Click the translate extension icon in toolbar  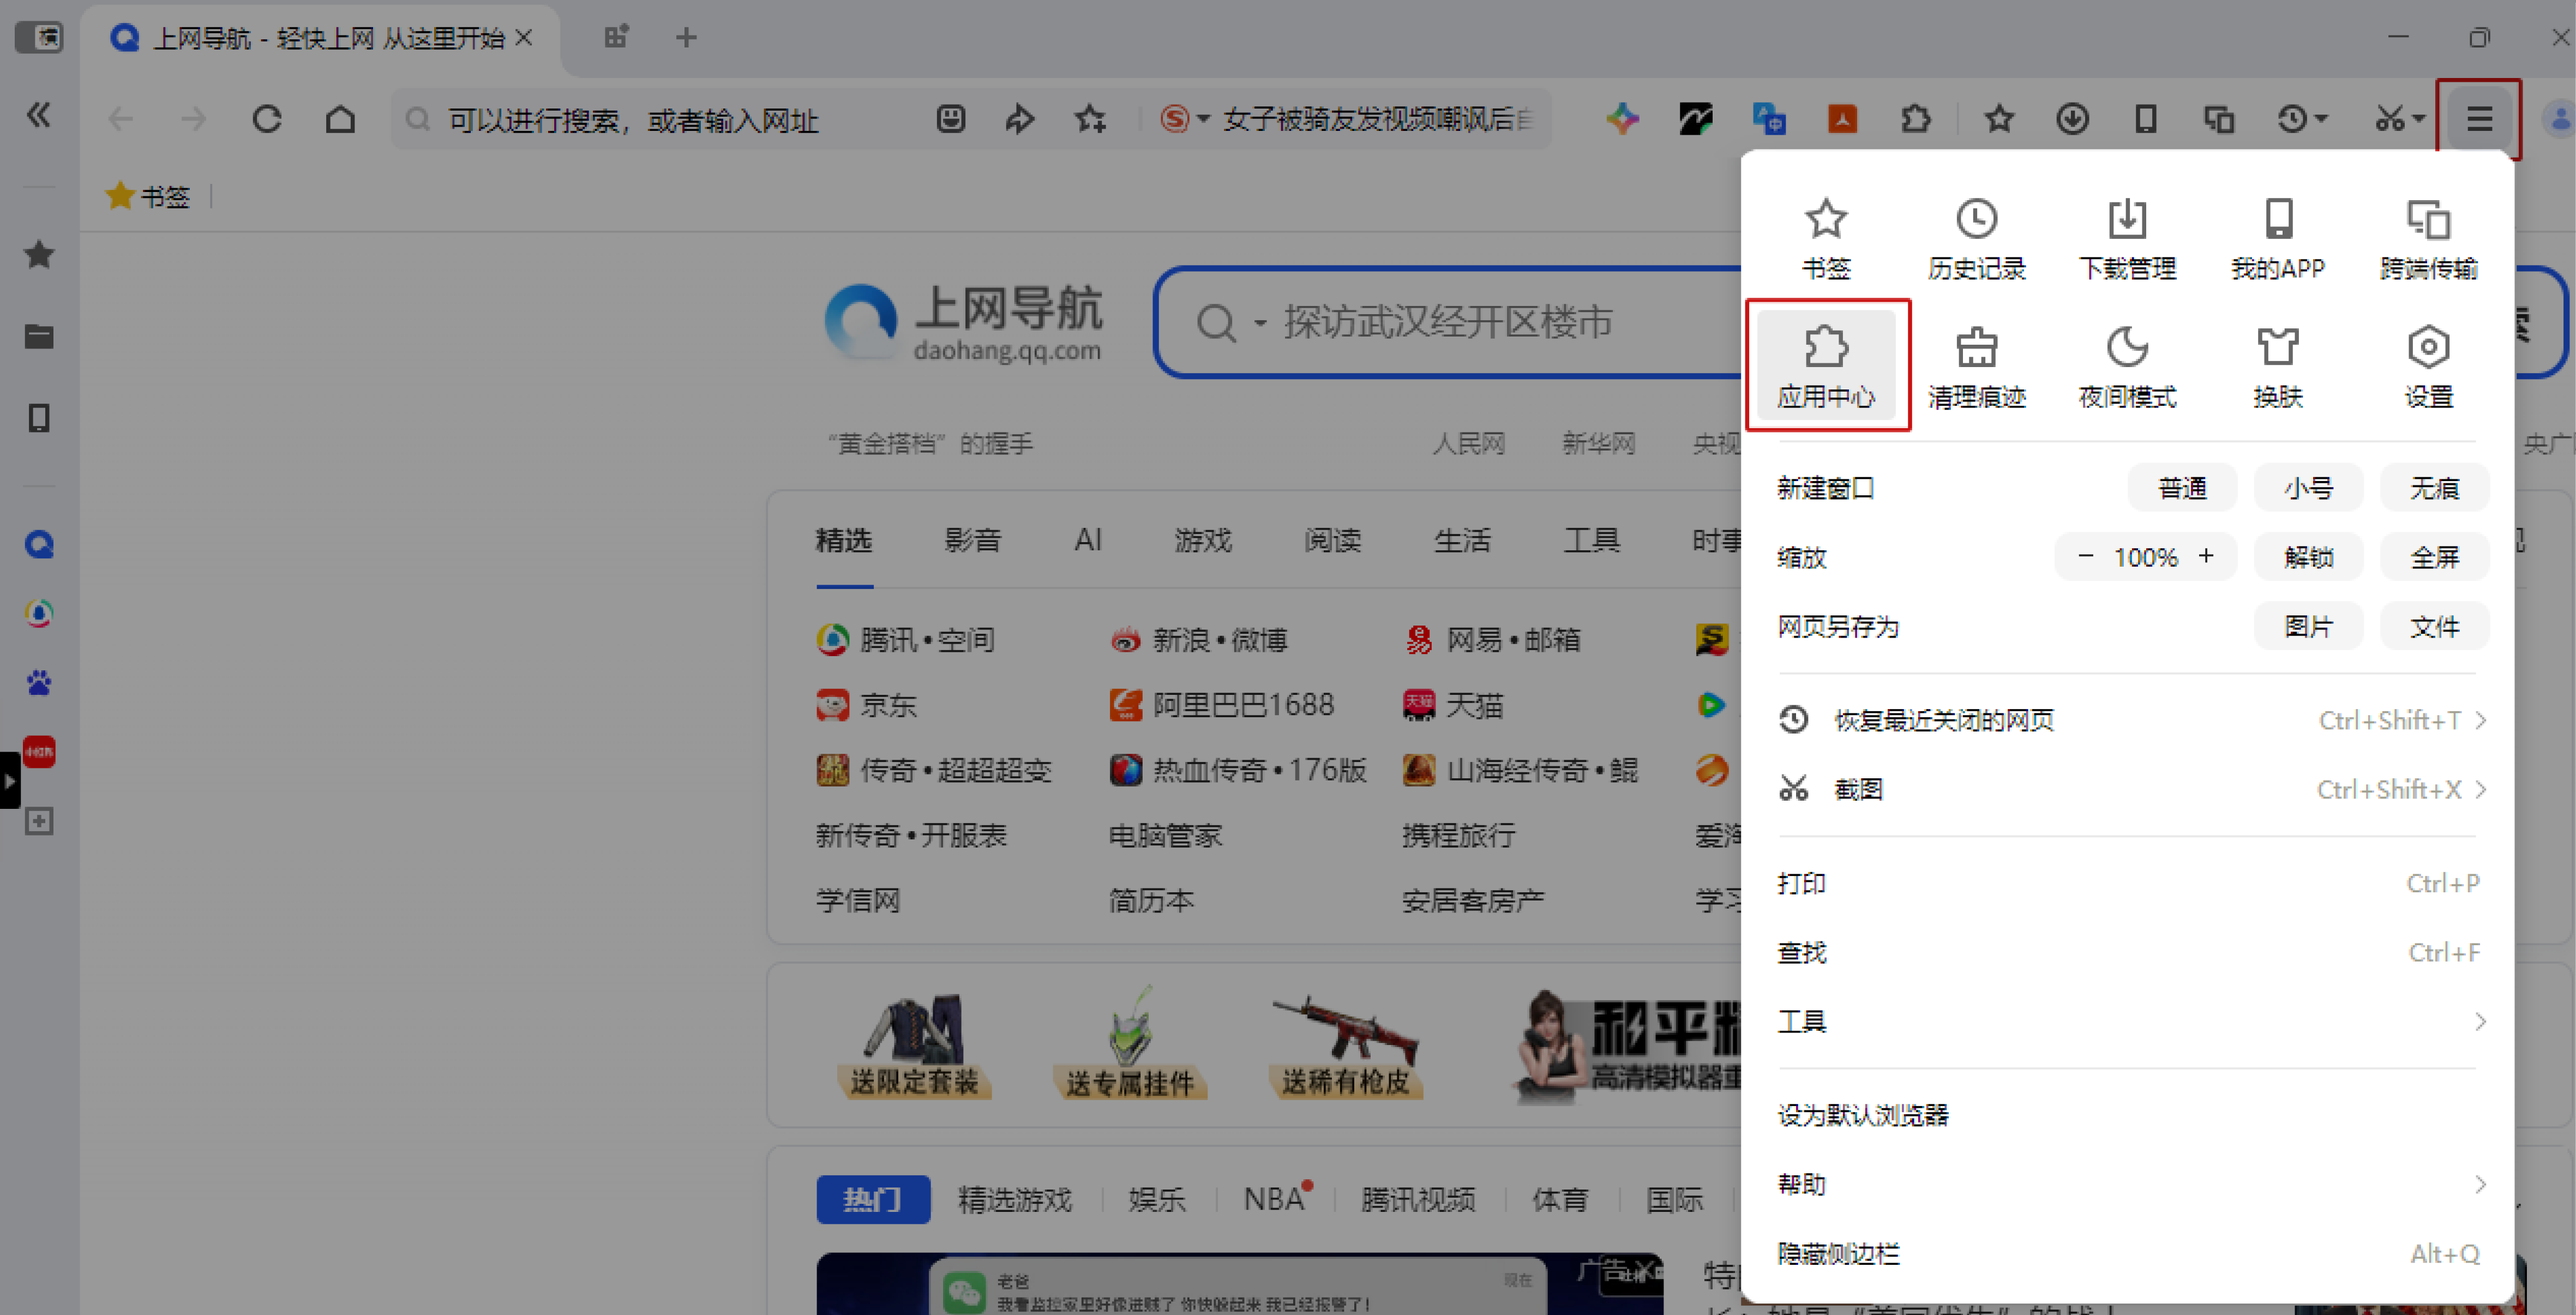(x=1769, y=120)
